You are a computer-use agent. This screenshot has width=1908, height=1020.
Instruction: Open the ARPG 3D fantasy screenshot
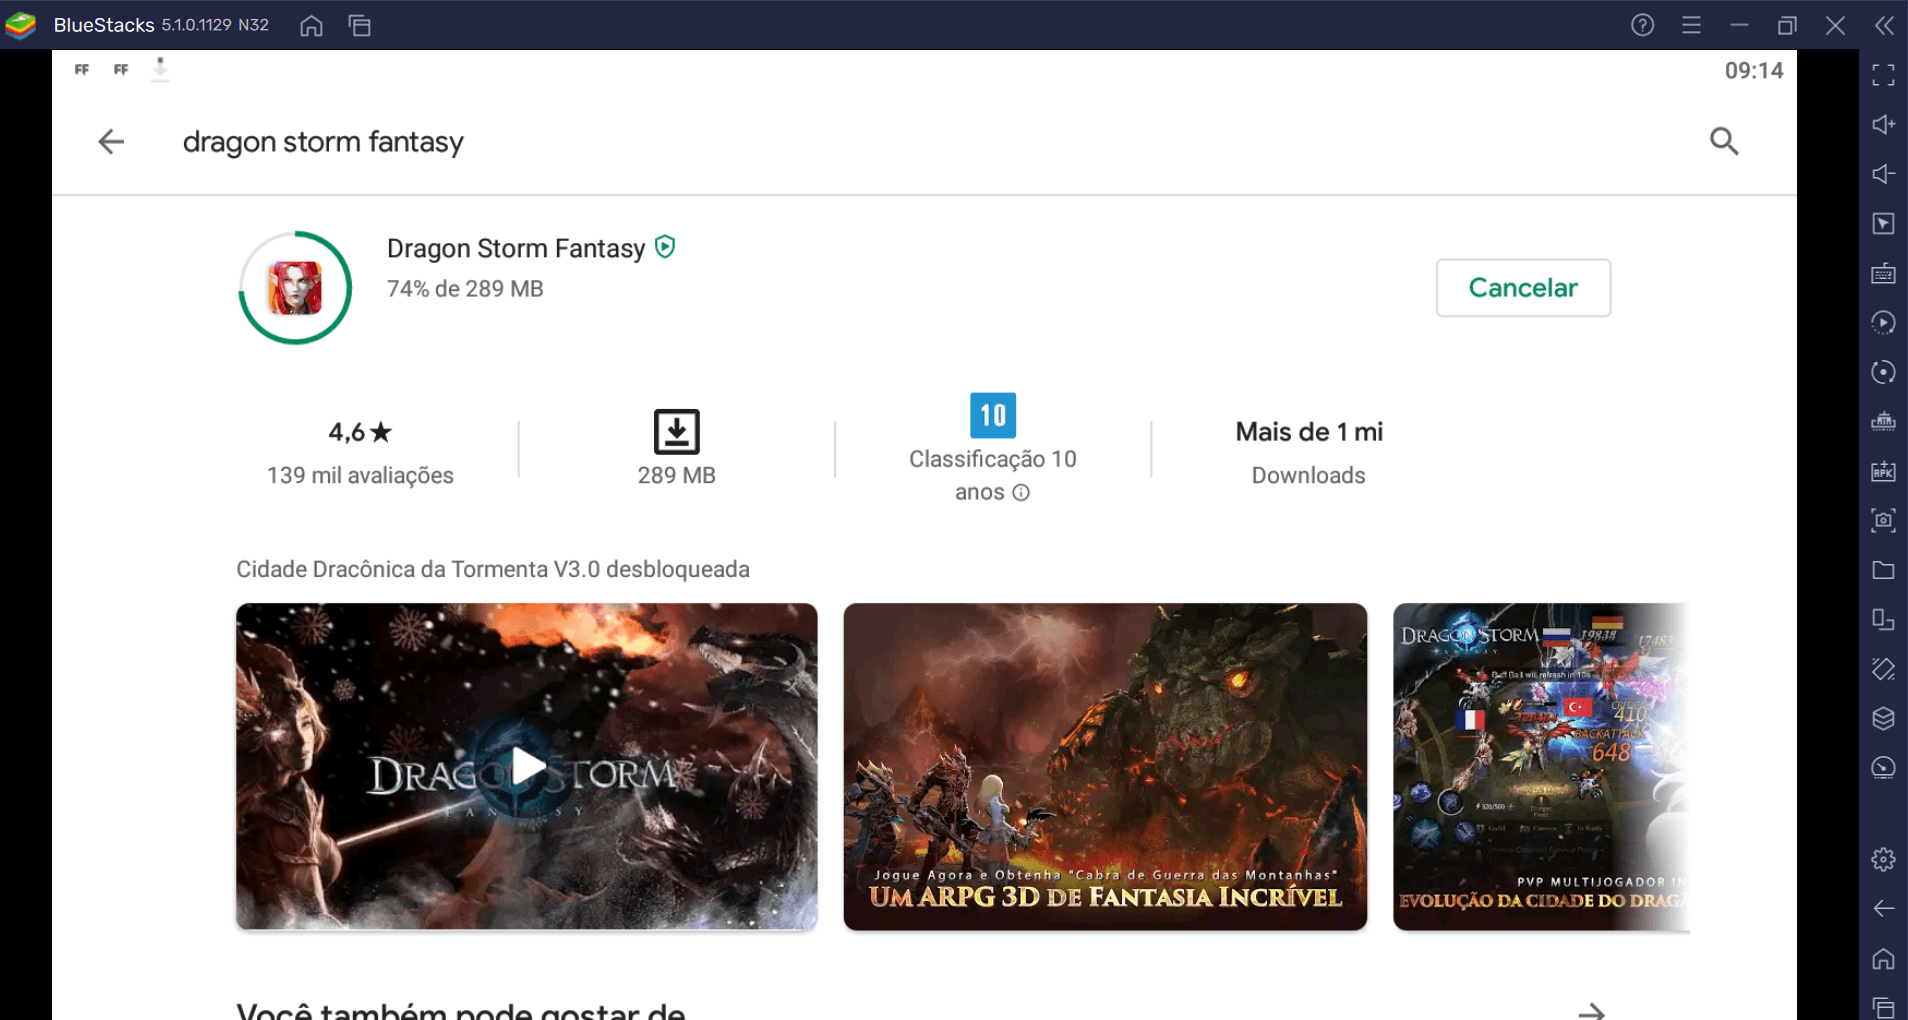coord(1105,766)
